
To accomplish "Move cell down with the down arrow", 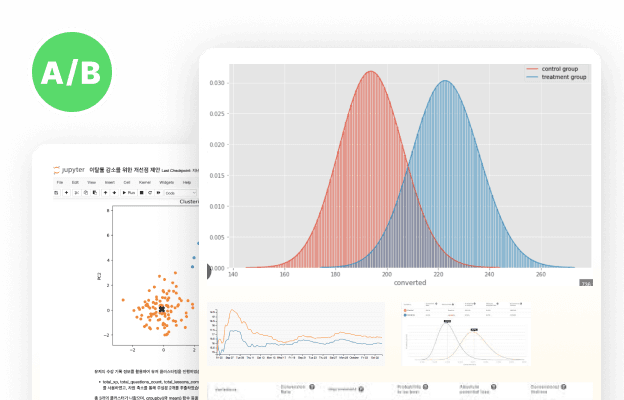I will pyautogui.click(x=115, y=192).
